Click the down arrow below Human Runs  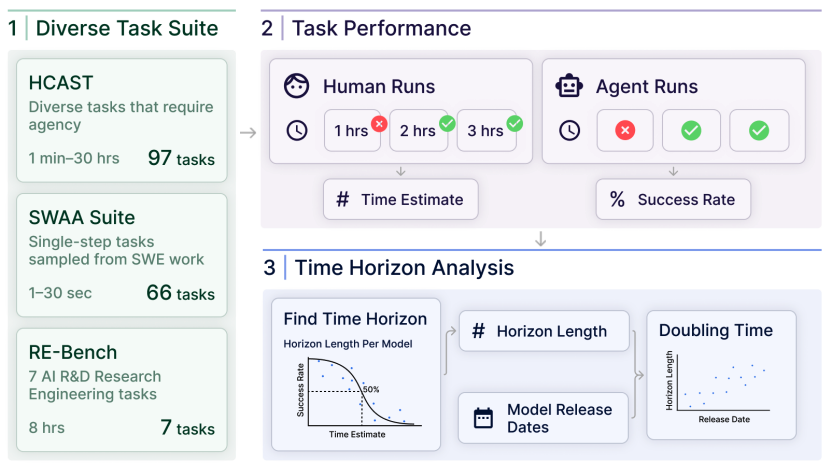click(400, 170)
